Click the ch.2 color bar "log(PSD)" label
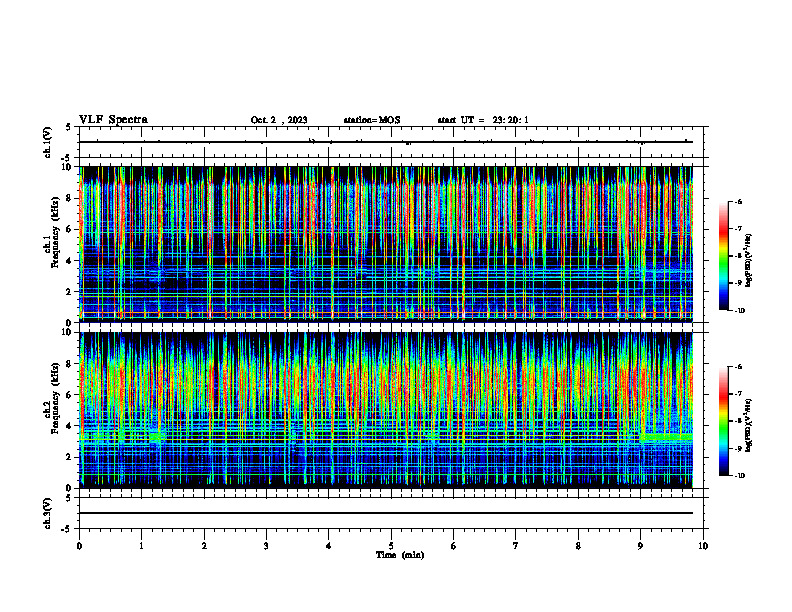This screenshot has width=792, height=612. point(749,425)
